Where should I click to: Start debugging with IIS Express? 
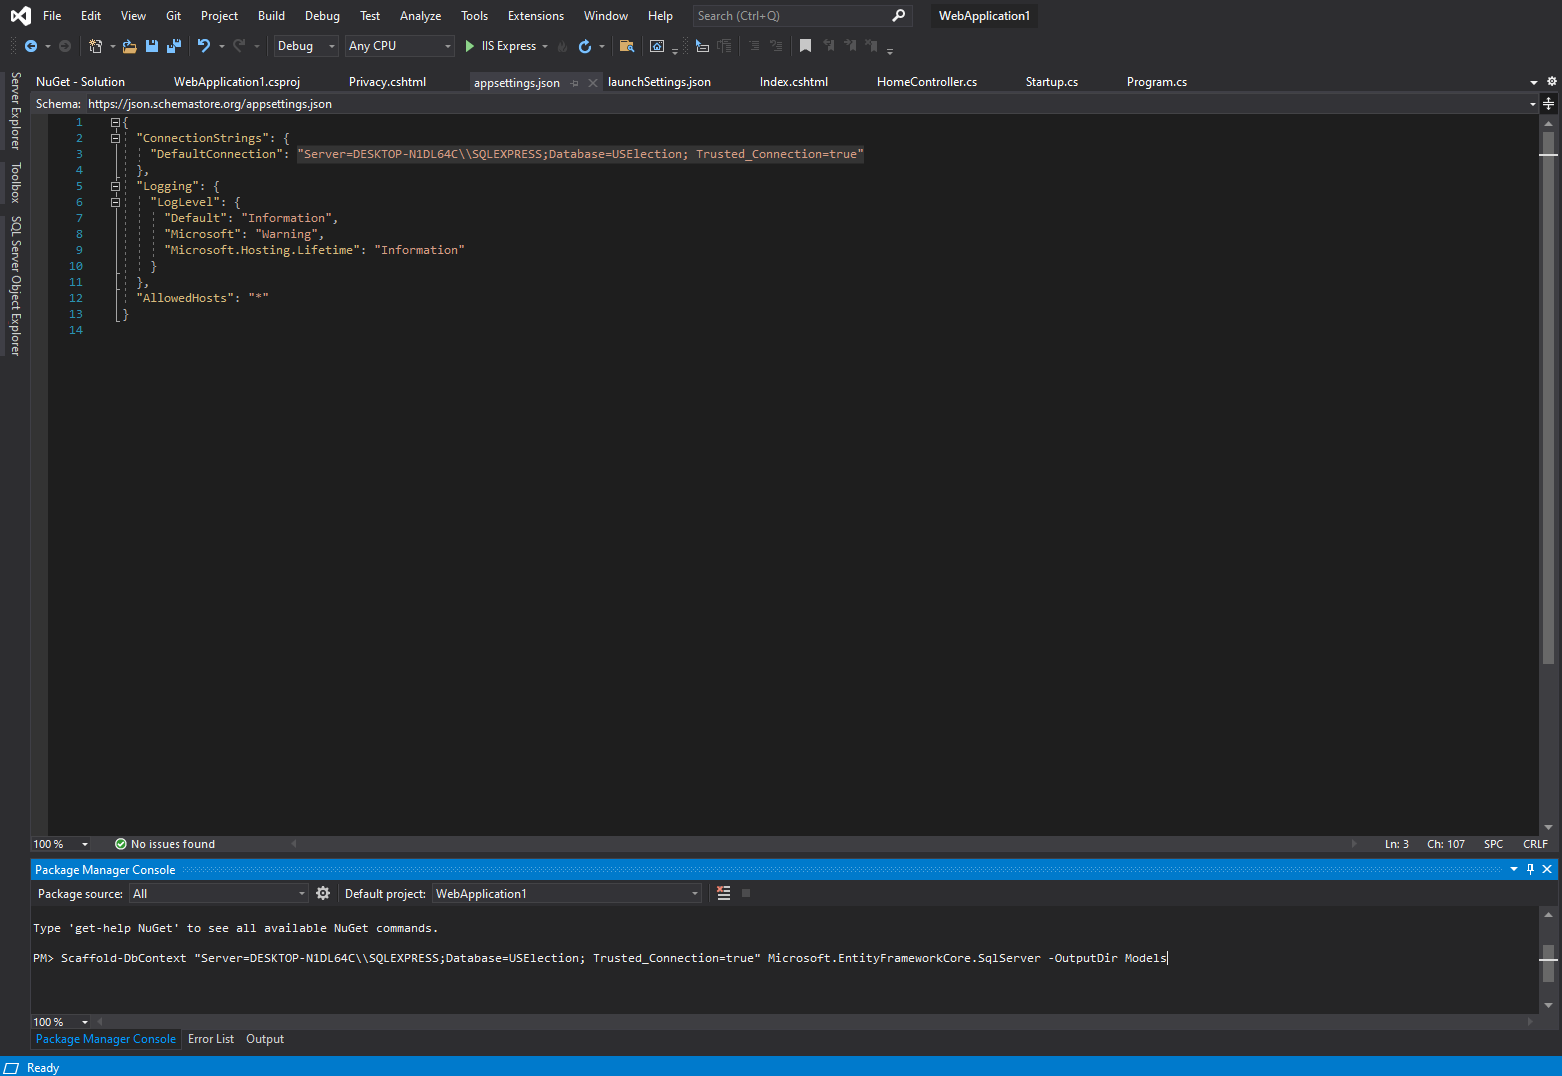[505, 45]
